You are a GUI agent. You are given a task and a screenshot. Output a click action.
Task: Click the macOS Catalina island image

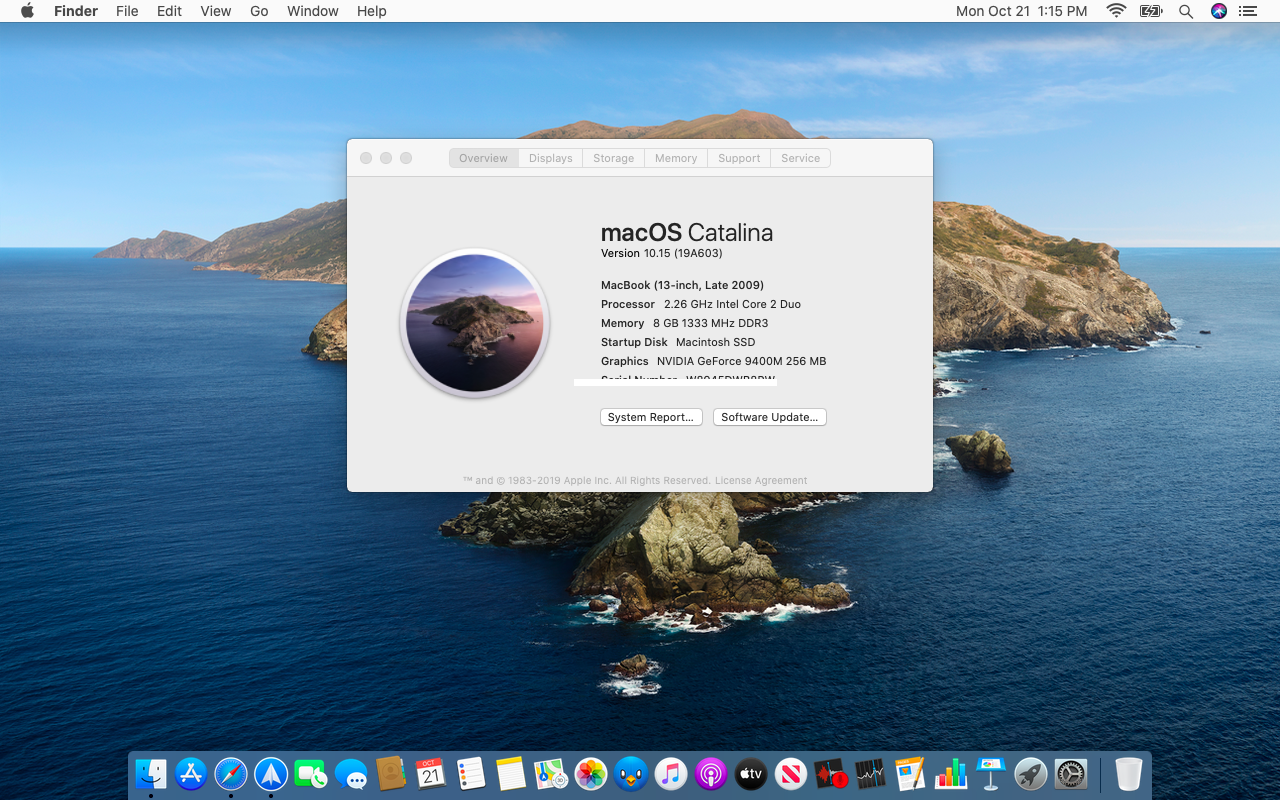coord(475,323)
